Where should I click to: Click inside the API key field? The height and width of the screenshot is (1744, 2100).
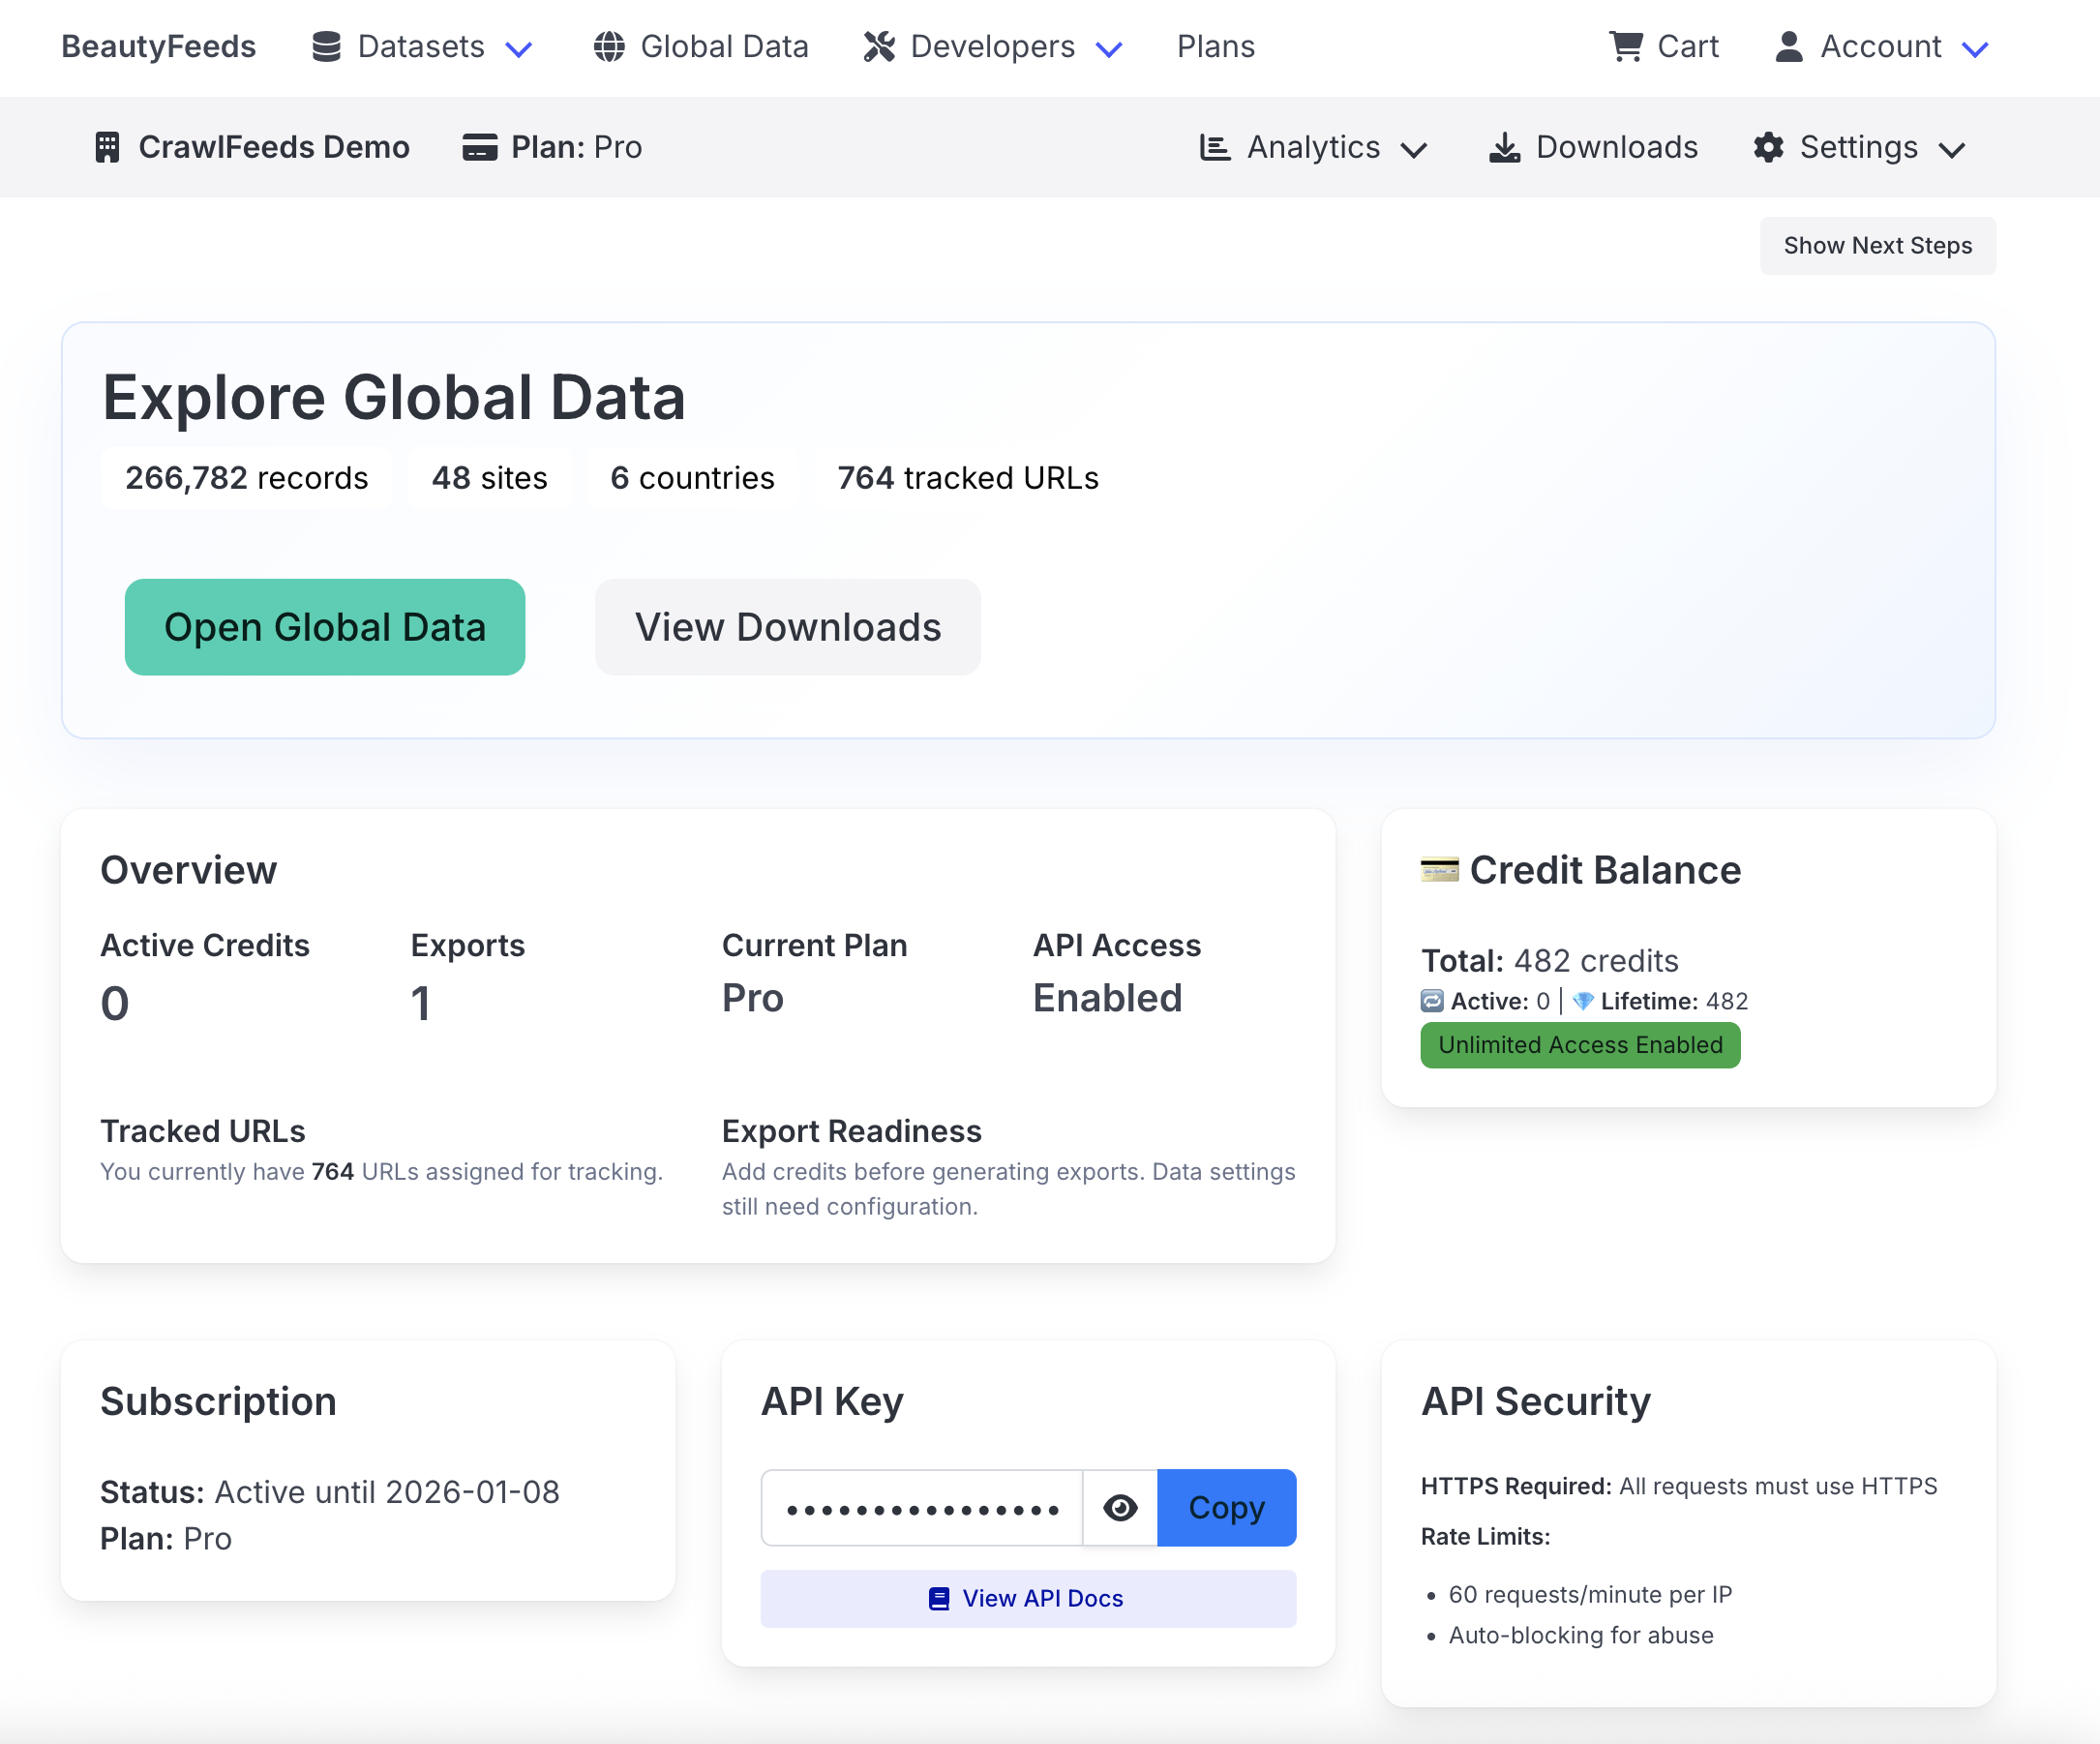point(922,1507)
